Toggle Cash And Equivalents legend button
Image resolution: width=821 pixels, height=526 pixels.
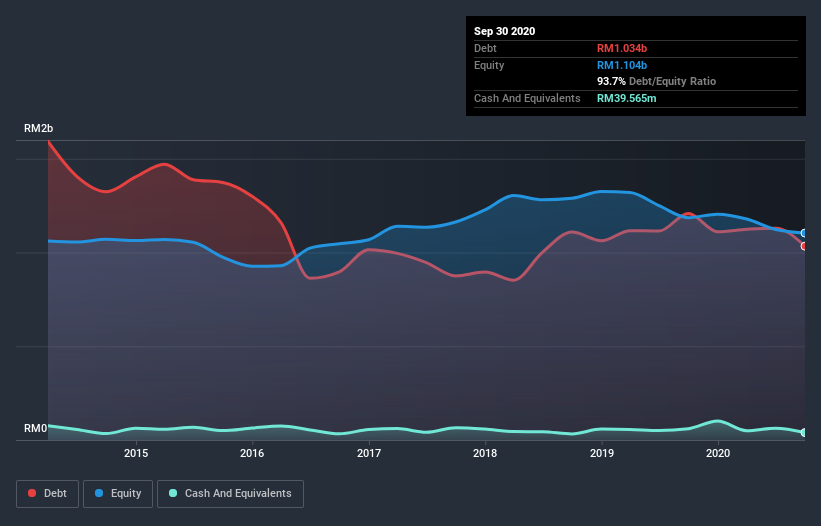pos(230,494)
